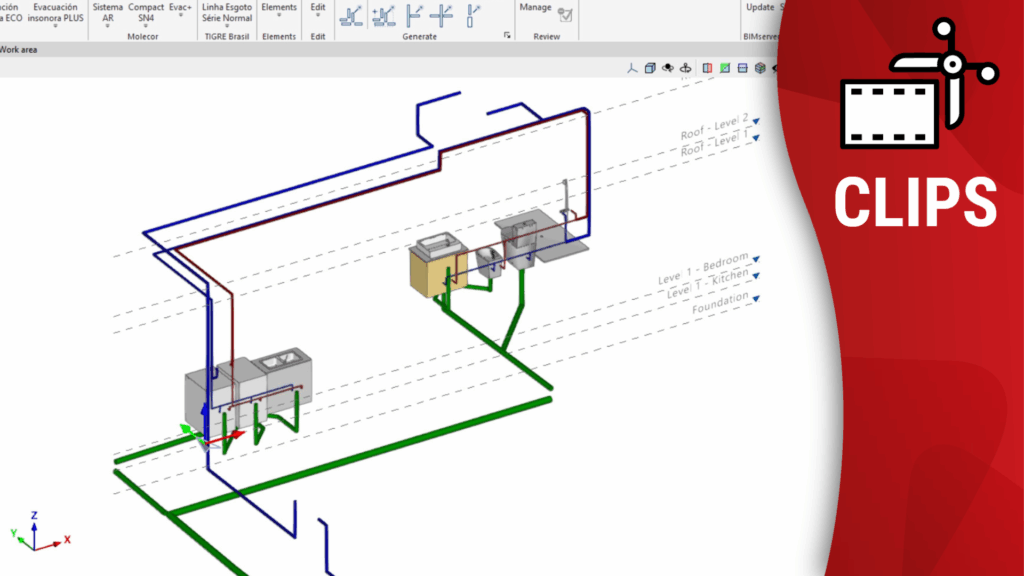Click the first Generate fittings icon without plus sign
This screenshot has width=1024, height=576.
click(351, 15)
